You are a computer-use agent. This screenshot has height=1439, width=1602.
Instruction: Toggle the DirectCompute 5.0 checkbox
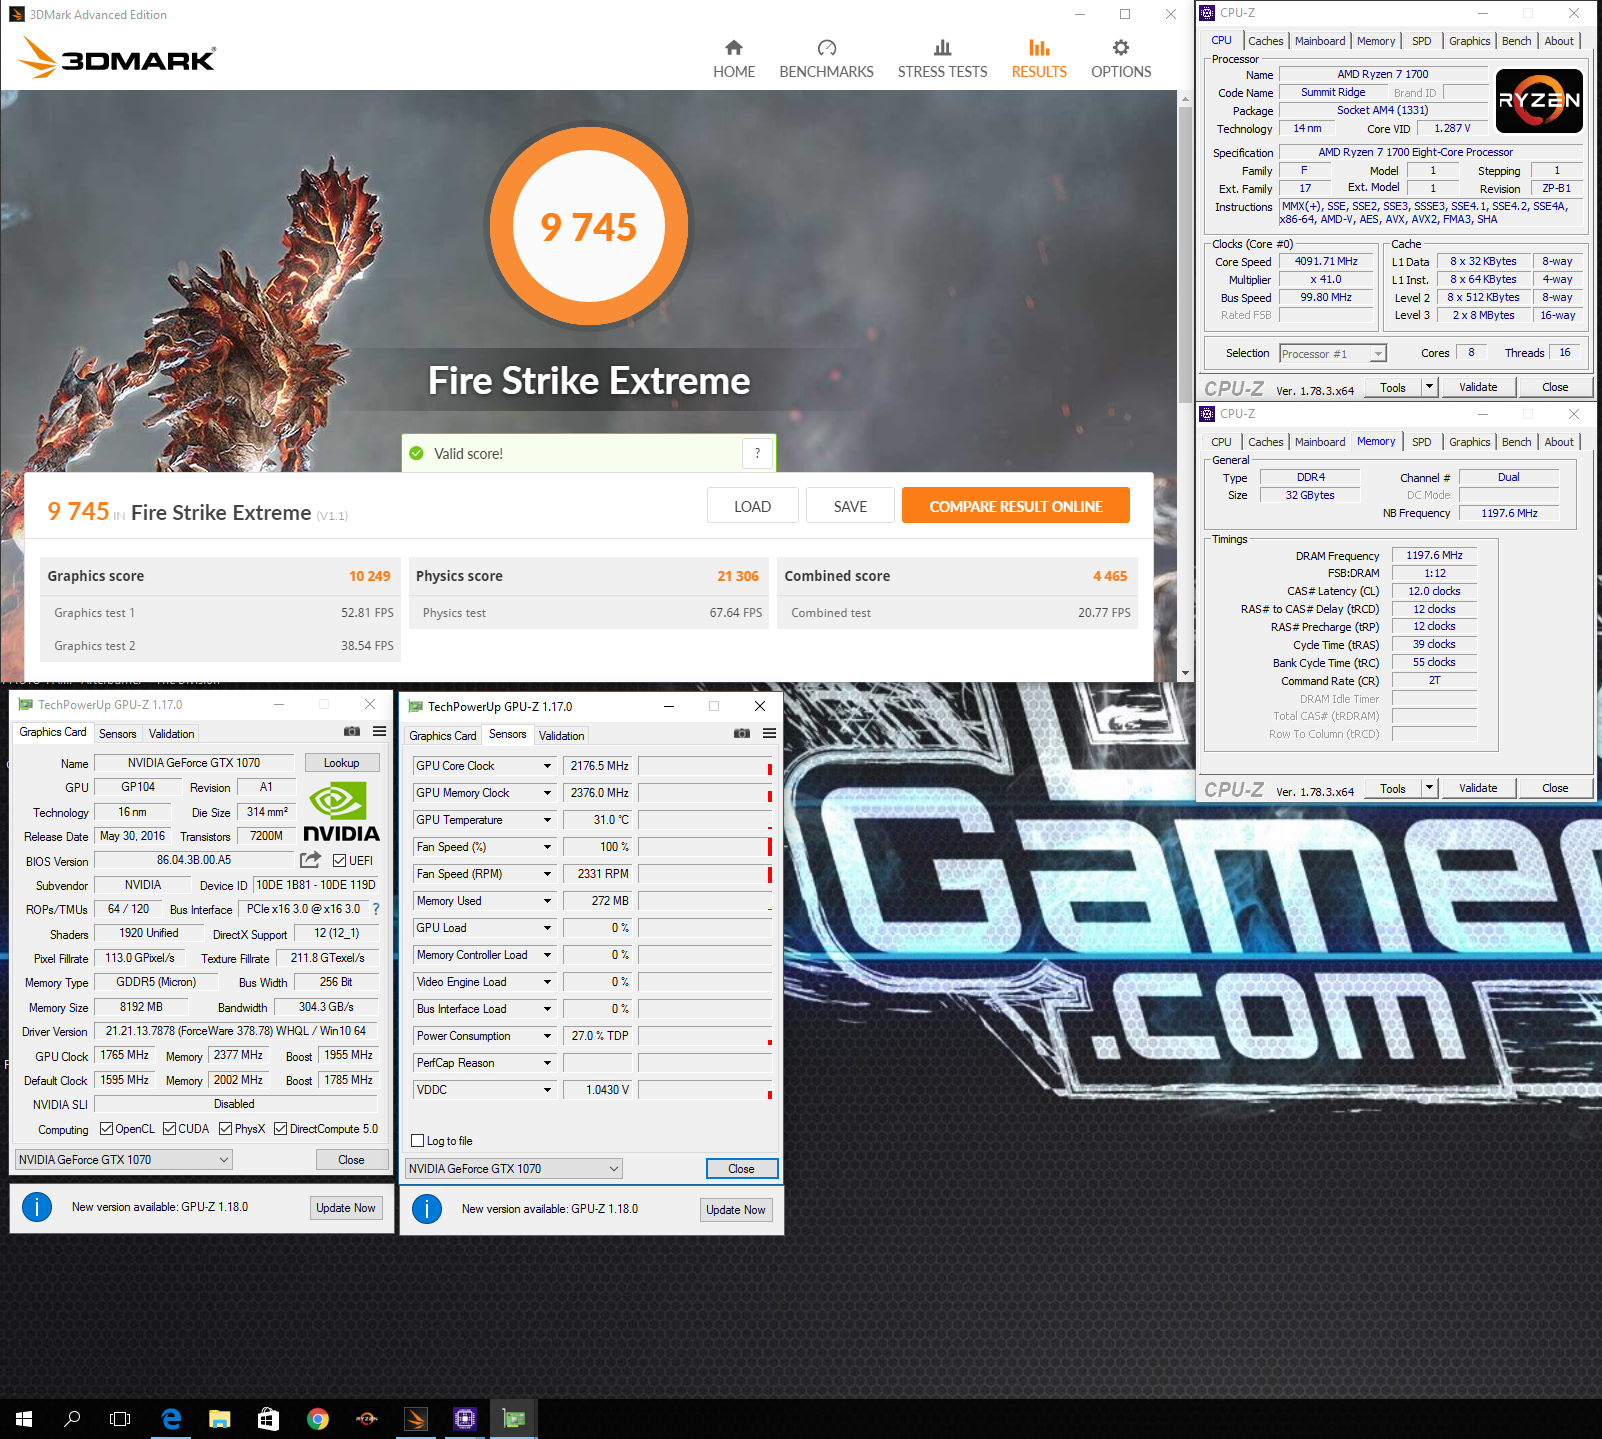pos(280,1129)
